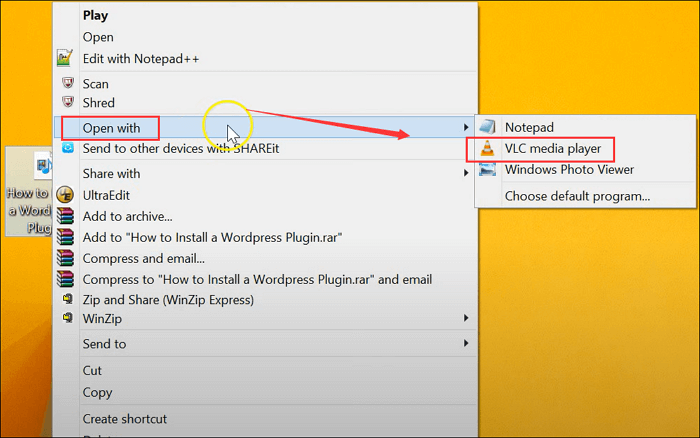Select the media file icon on the desktop
Image resolution: width=700 pixels, height=438 pixels.
[43, 166]
